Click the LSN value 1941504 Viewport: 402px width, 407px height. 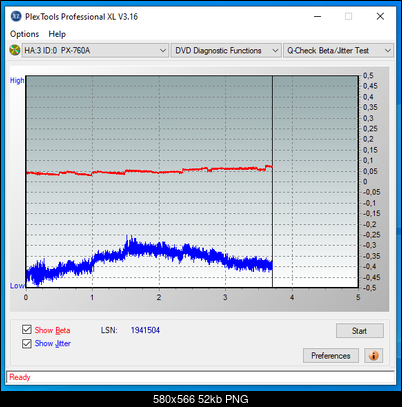click(x=145, y=330)
